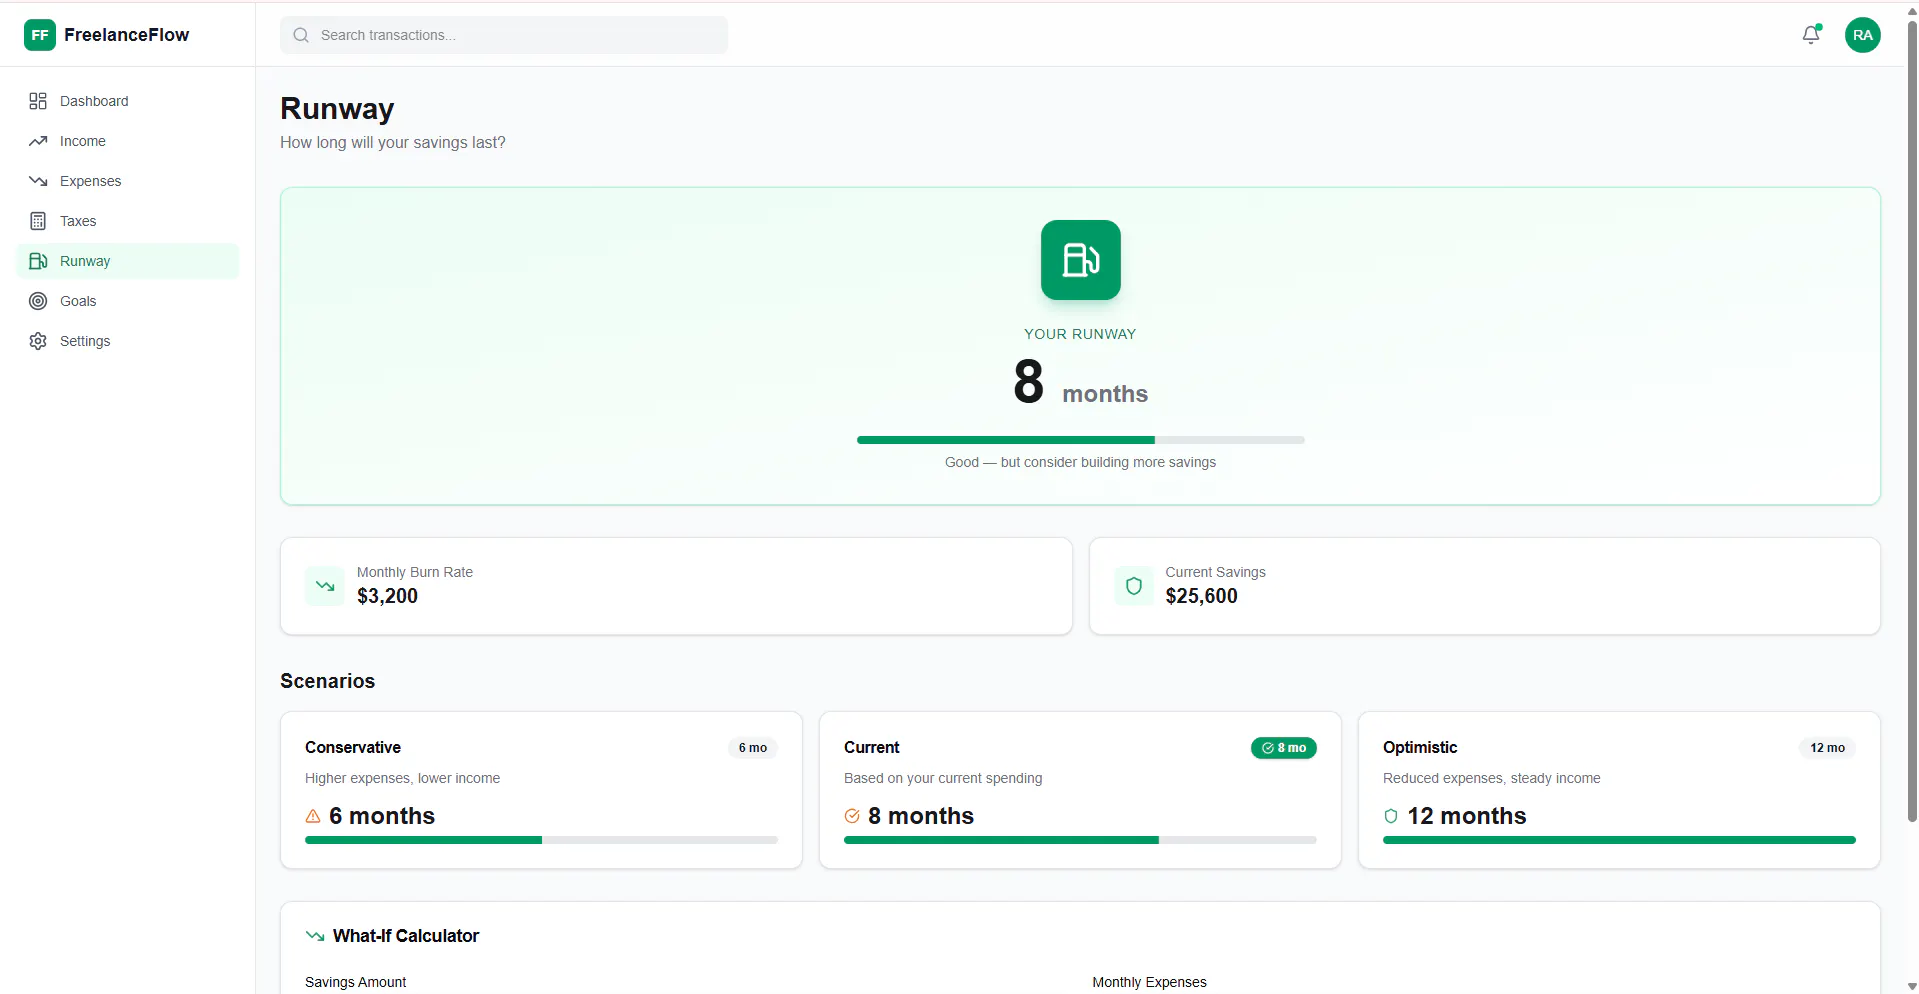Click the Monthly Burn Rate trend icon
This screenshot has height=994, width=1919.
pos(325,586)
